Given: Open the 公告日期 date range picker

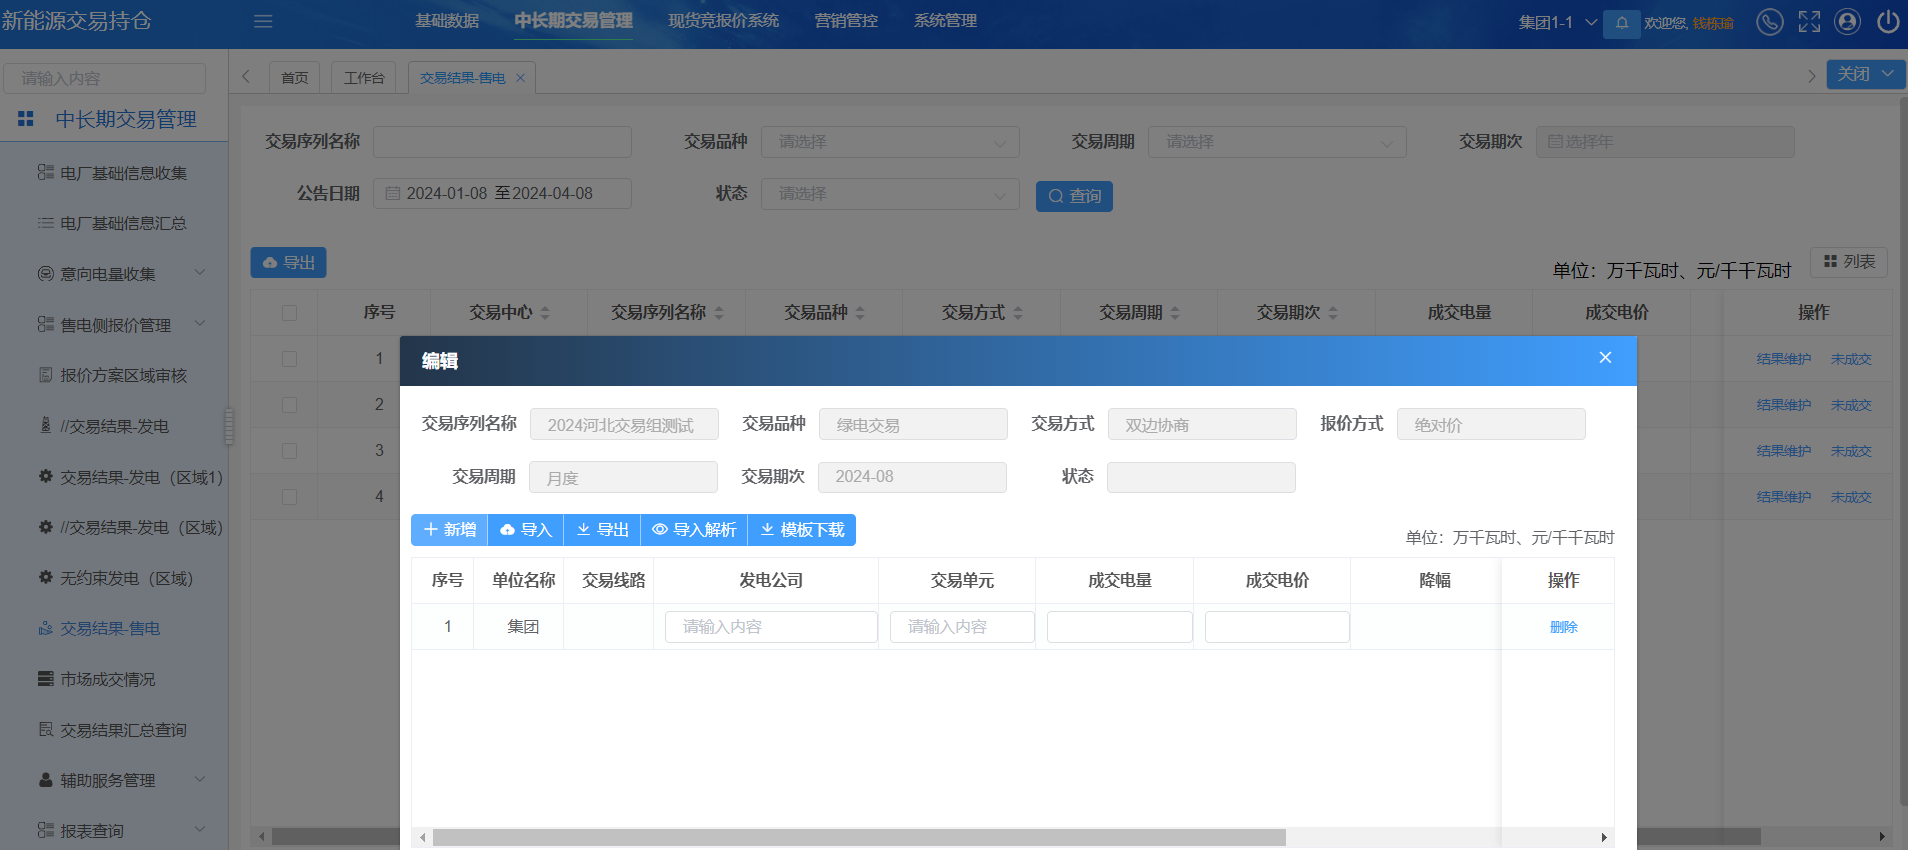Looking at the screenshot, I should coord(502,194).
